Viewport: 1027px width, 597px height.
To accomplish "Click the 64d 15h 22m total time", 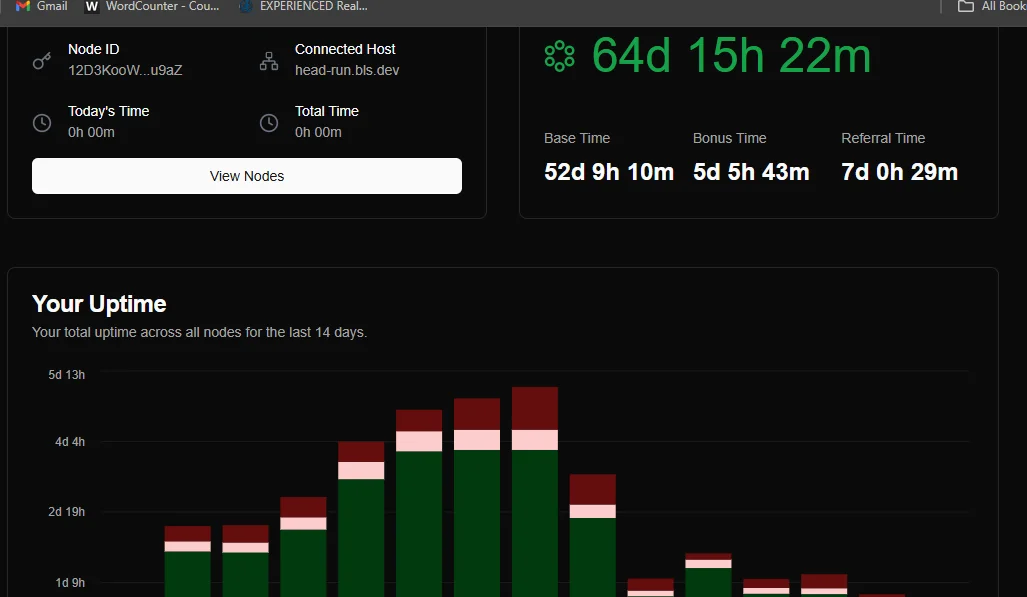I will [x=731, y=55].
